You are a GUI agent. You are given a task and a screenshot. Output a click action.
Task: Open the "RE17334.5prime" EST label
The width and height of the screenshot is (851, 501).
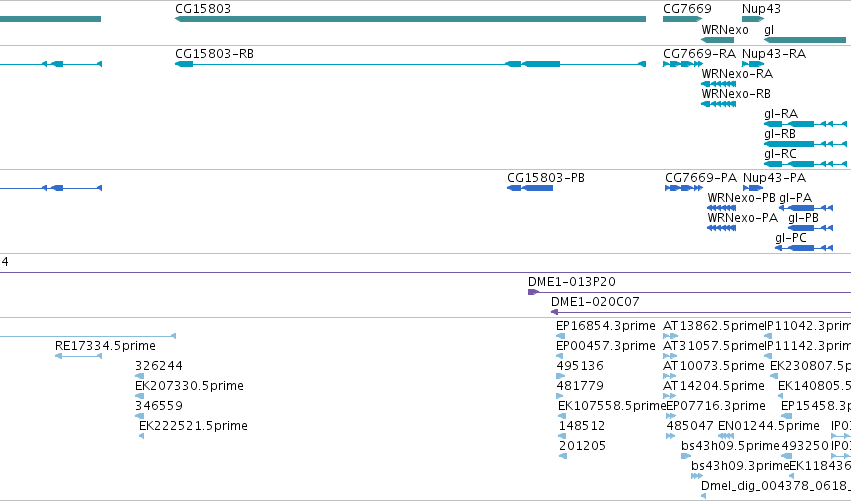[x=105, y=346]
